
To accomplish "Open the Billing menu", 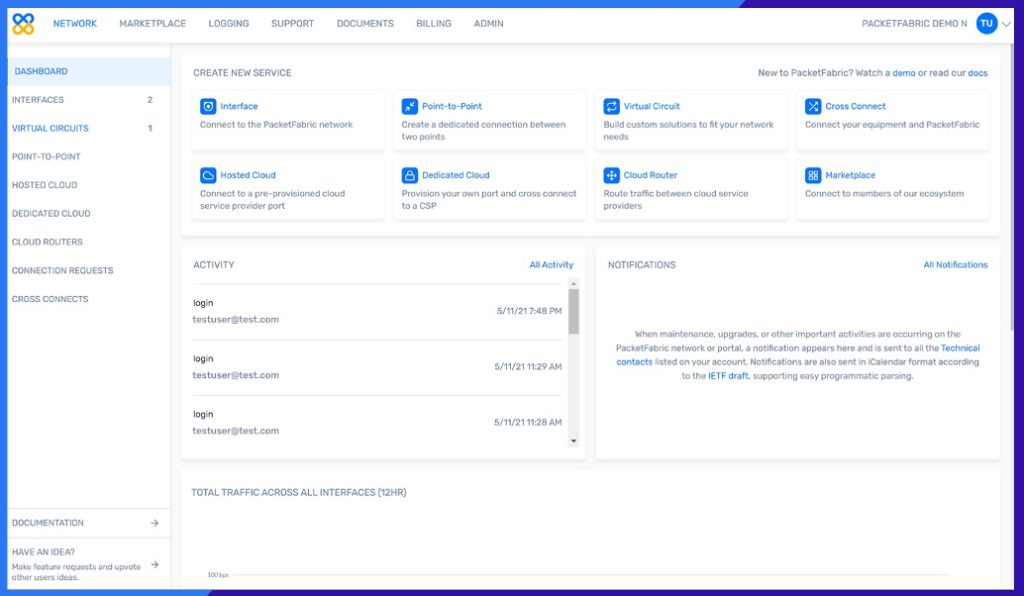I will pos(433,24).
